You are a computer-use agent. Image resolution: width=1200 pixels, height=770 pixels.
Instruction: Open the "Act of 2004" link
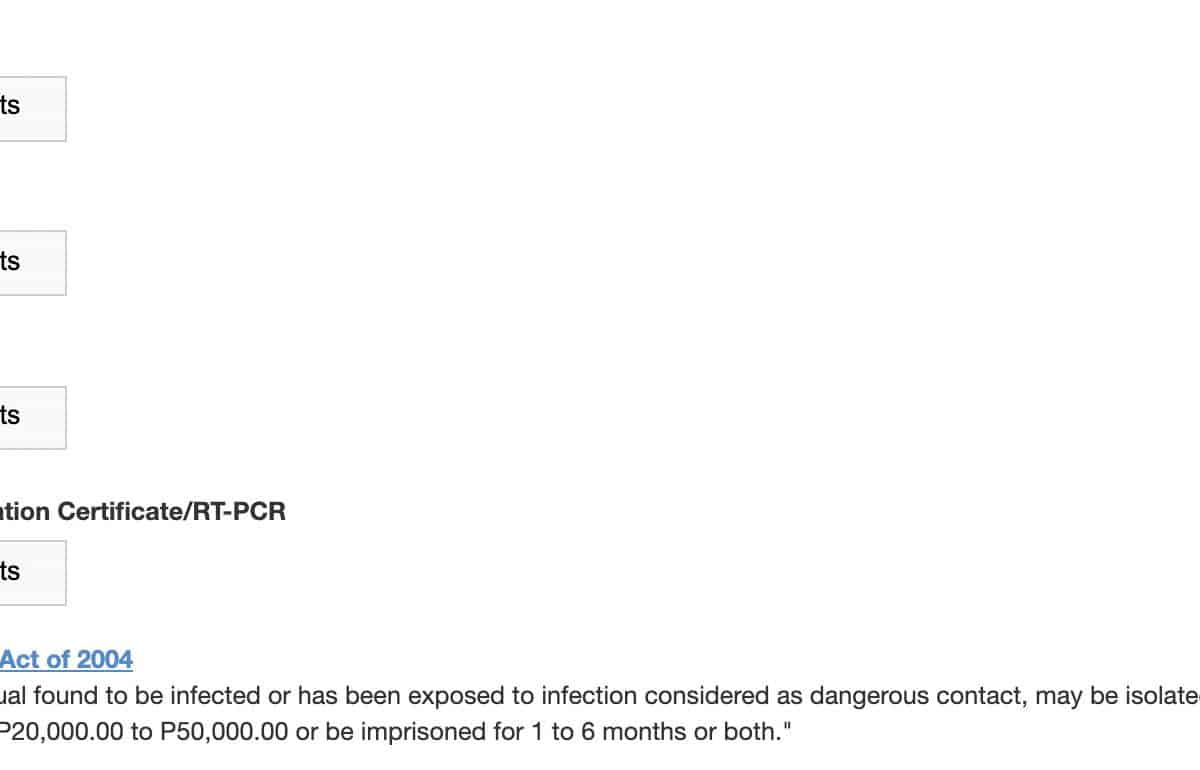click(x=66, y=660)
